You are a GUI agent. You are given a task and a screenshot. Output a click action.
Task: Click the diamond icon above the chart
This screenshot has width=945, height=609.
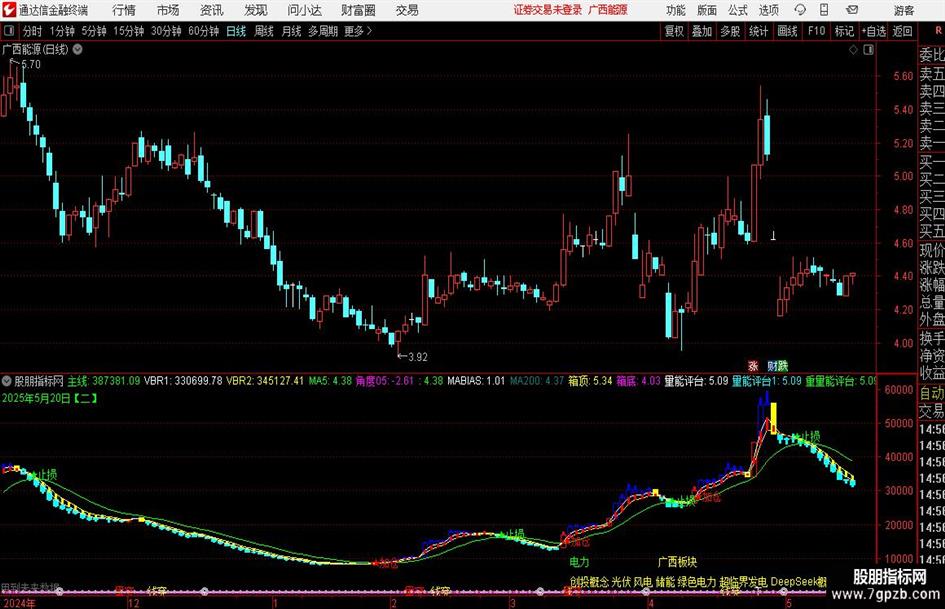tap(853, 49)
